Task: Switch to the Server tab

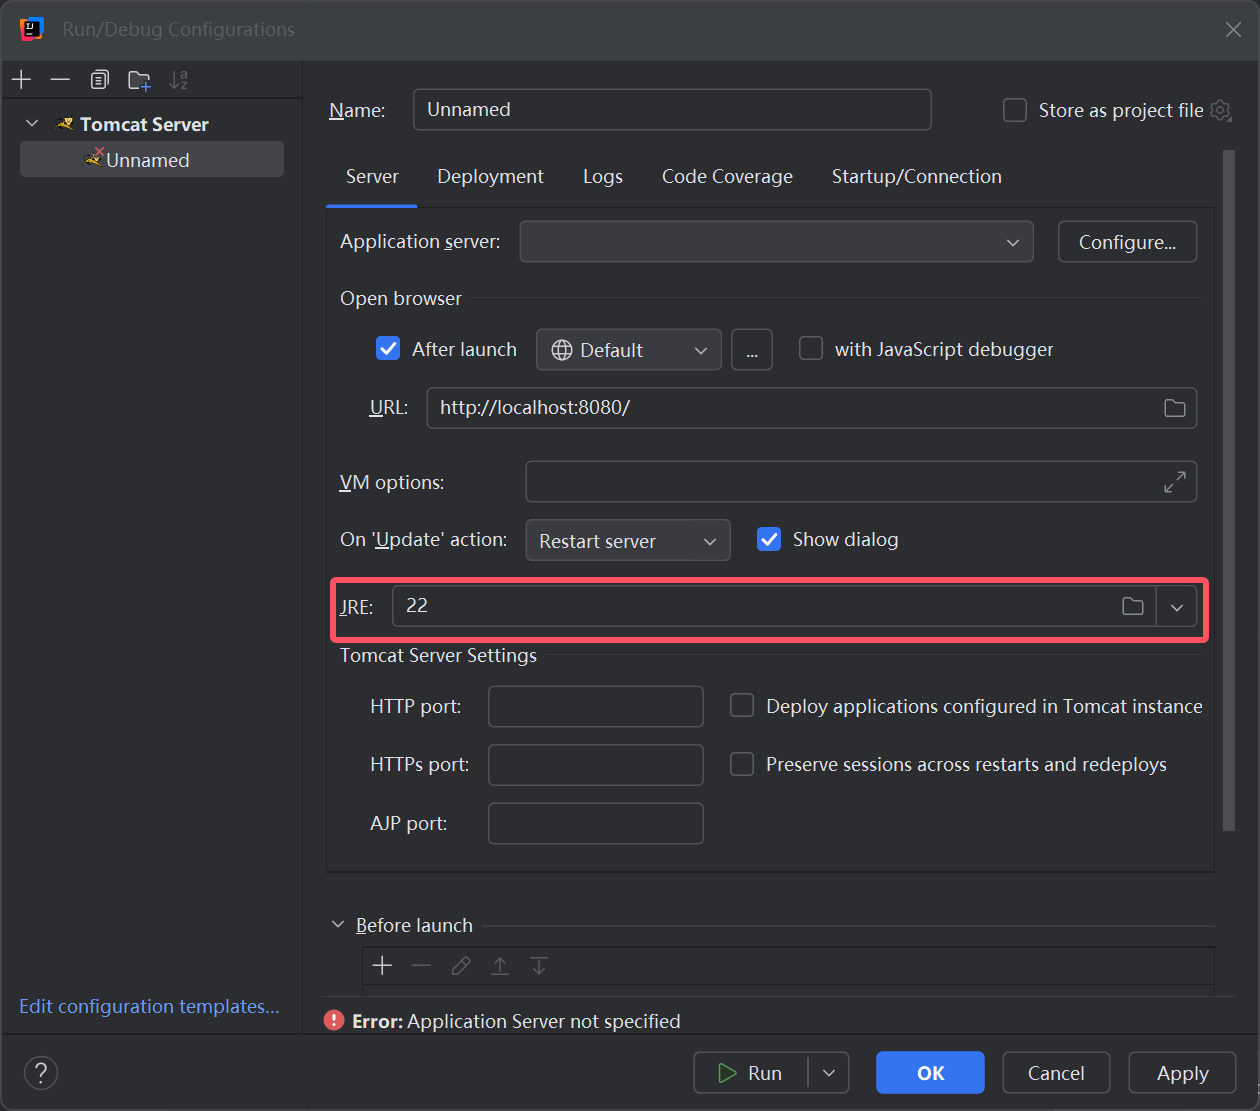Action: [x=372, y=177]
